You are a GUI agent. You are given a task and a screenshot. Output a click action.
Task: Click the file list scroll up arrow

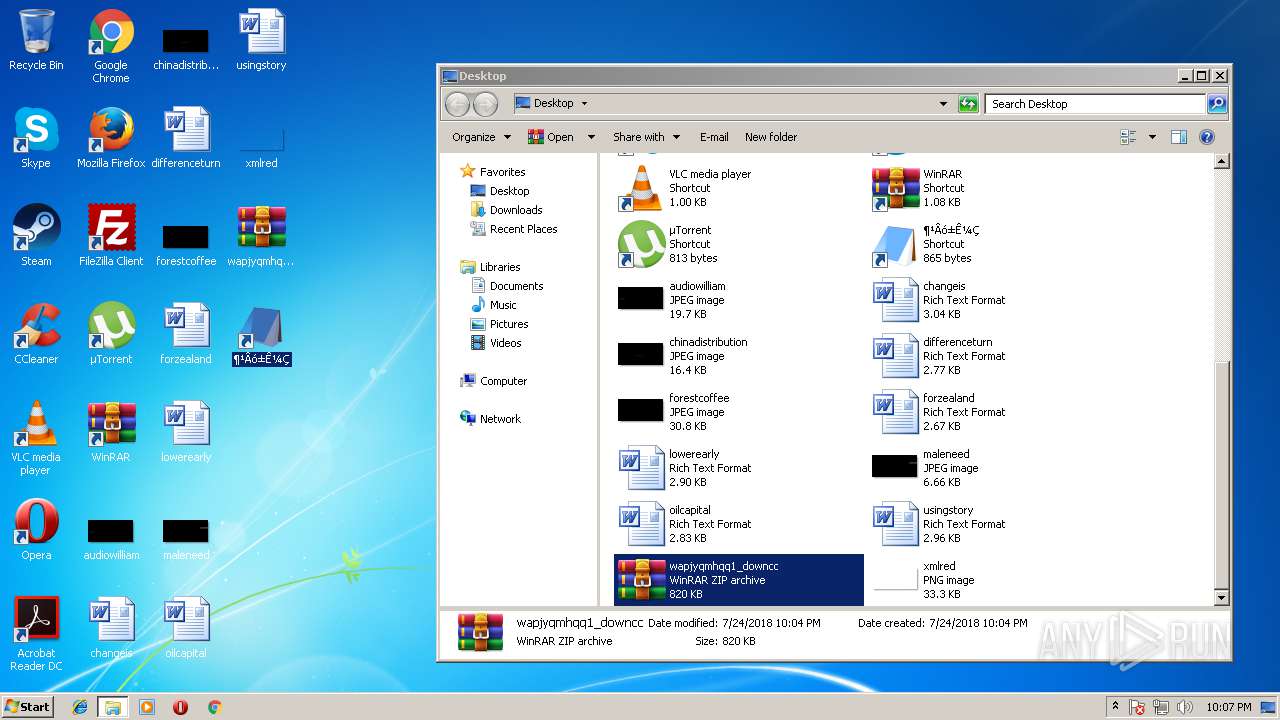click(1220, 162)
